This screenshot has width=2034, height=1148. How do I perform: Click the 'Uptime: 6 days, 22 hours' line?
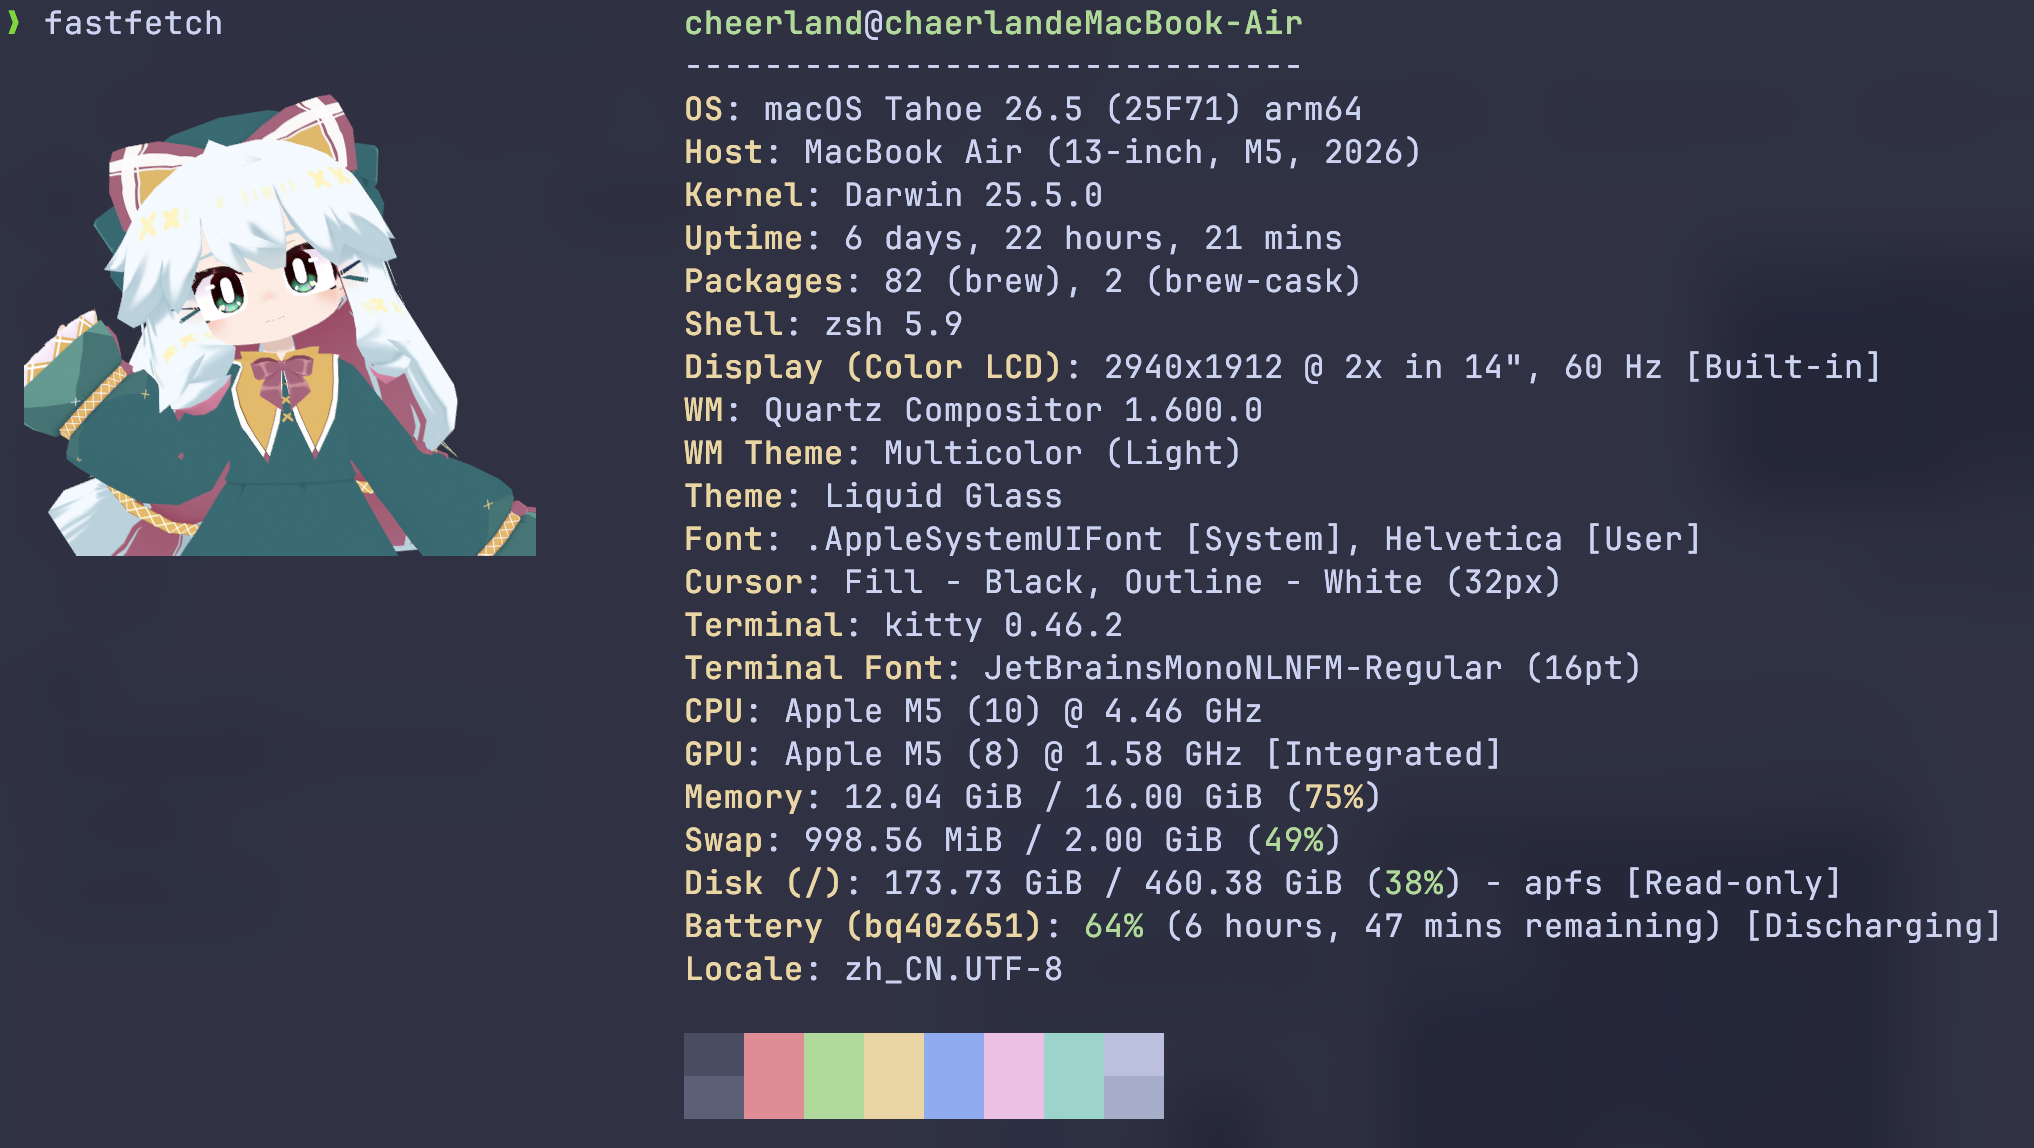(1013, 238)
